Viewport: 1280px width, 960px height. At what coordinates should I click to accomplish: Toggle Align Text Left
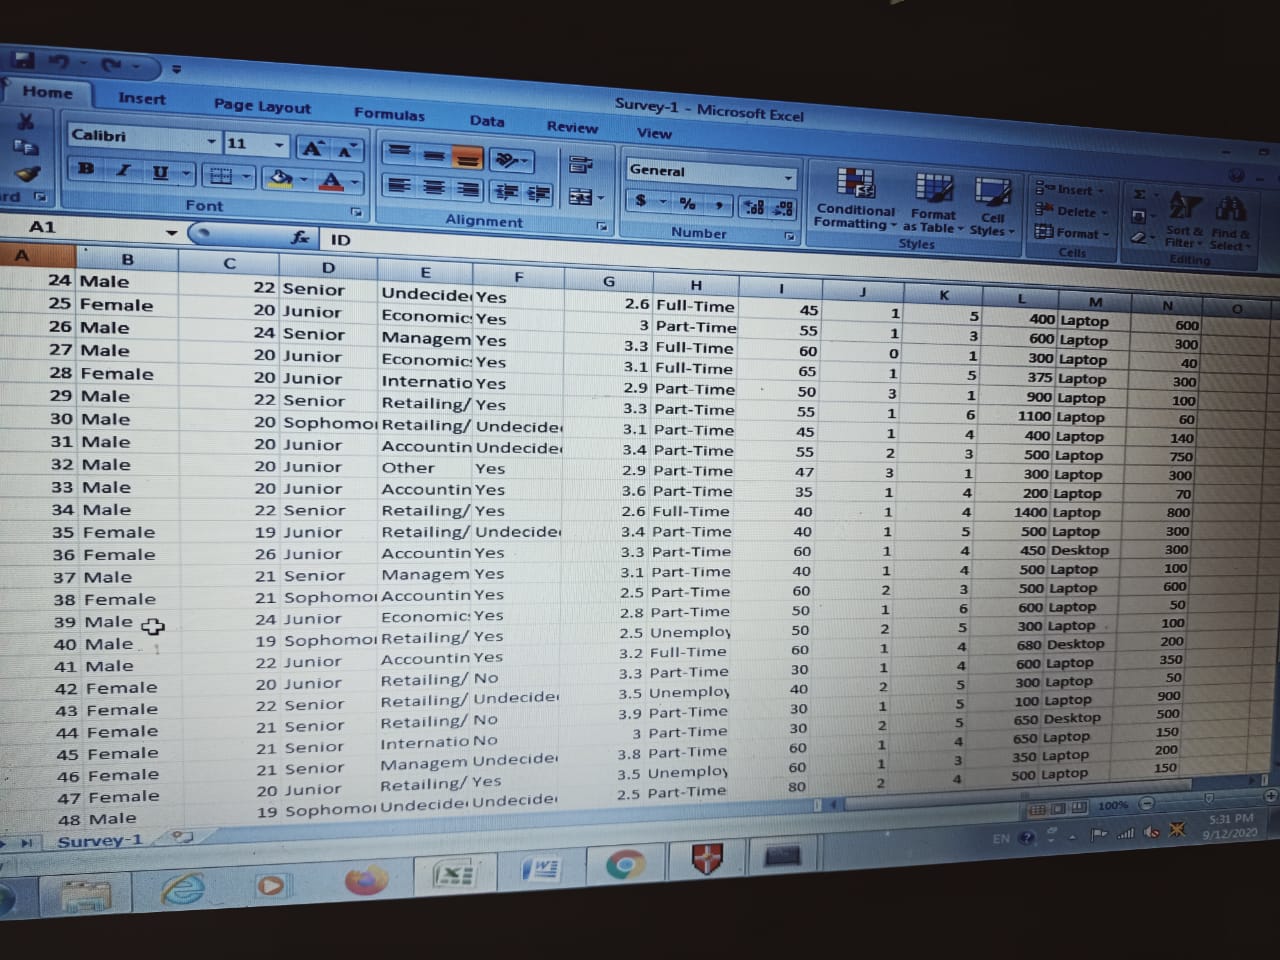[399, 185]
